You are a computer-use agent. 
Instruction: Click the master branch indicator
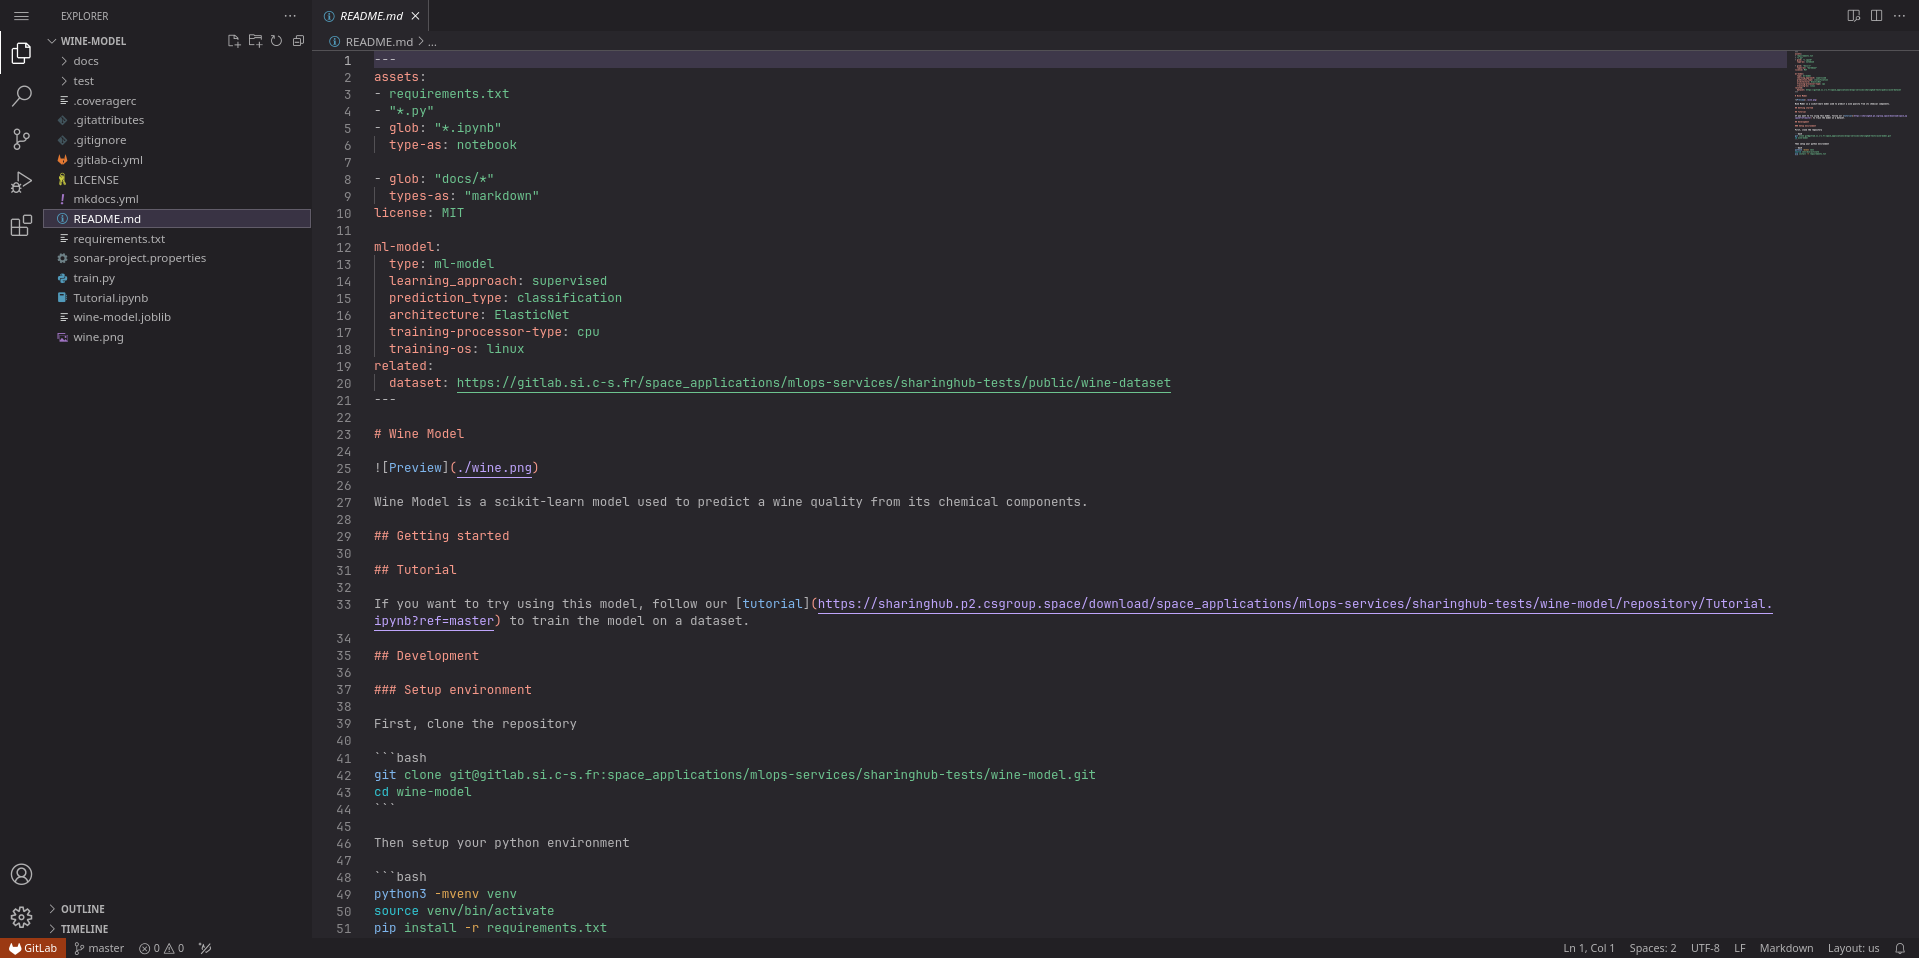pos(99,948)
